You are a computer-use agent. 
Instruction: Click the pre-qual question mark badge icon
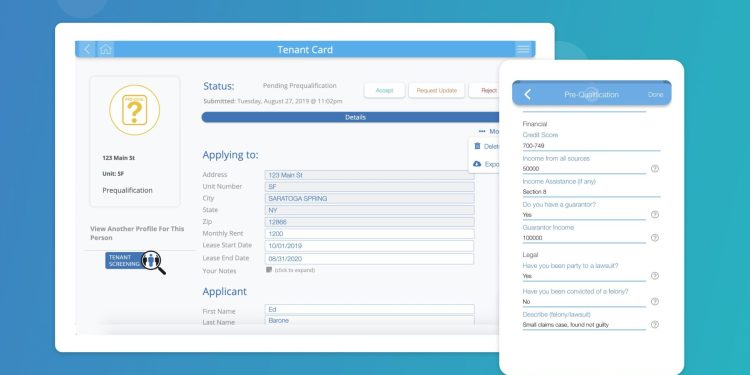(x=134, y=110)
